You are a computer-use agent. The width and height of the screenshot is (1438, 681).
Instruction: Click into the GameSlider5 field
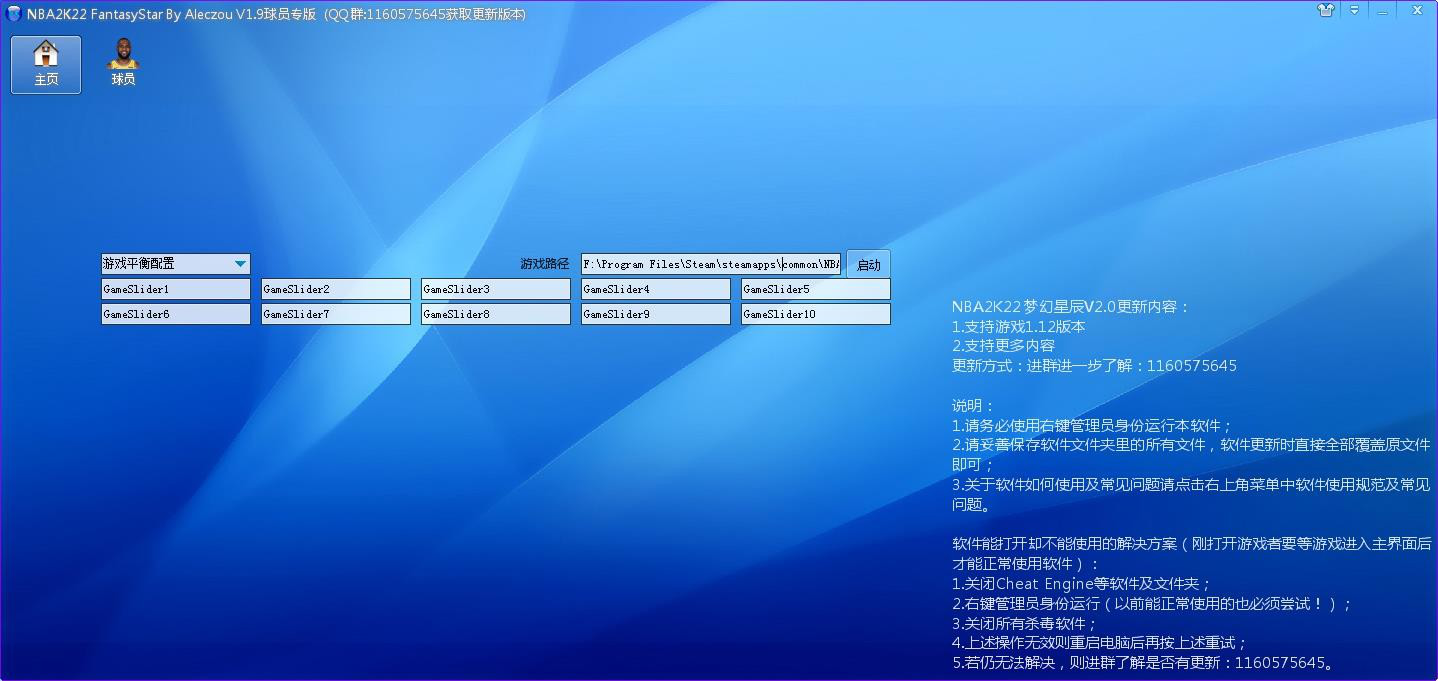[815, 289]
